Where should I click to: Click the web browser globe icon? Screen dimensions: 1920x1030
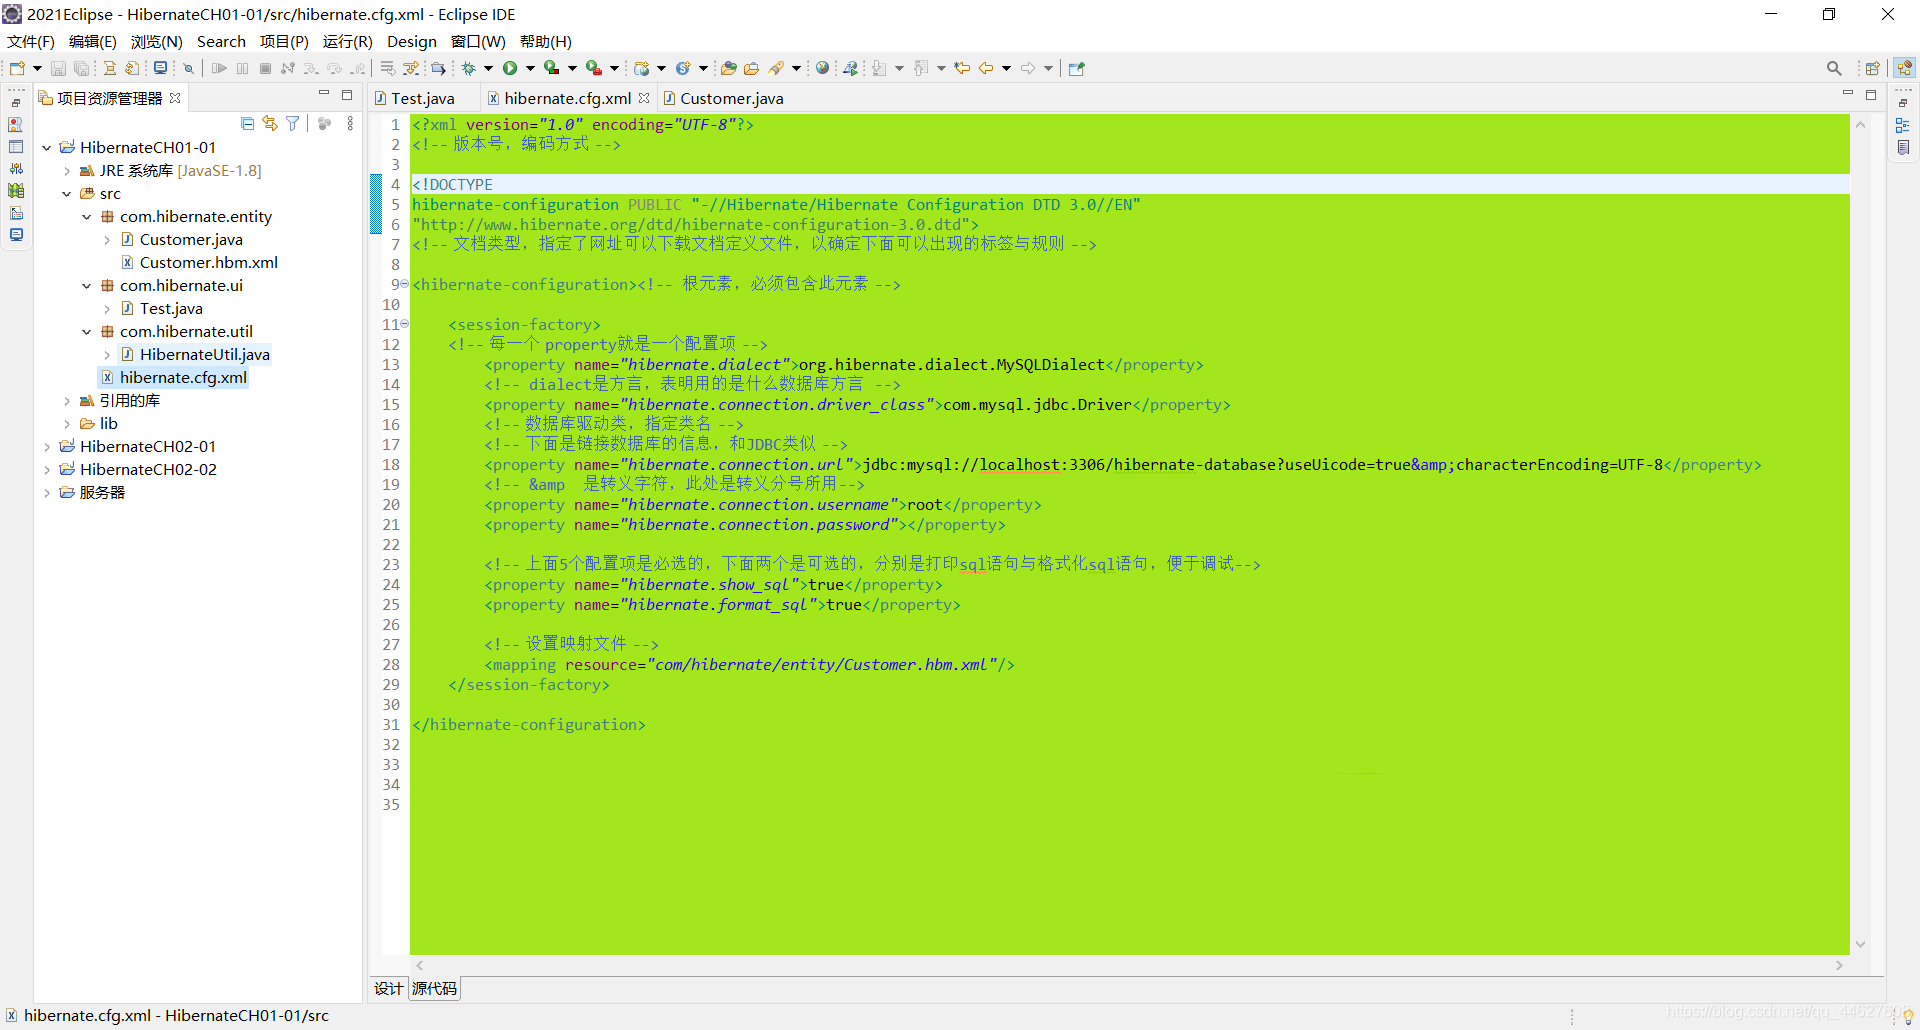[x=822, y=68]
